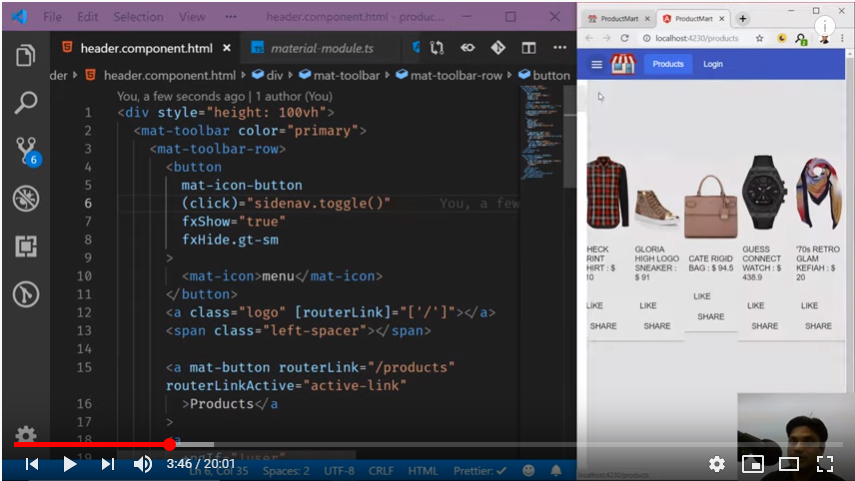Viewport: 855px width, 481px height.
Task: Open the Debug panel in activity bar
Action: pyautogui.click(x=26, y=198)
